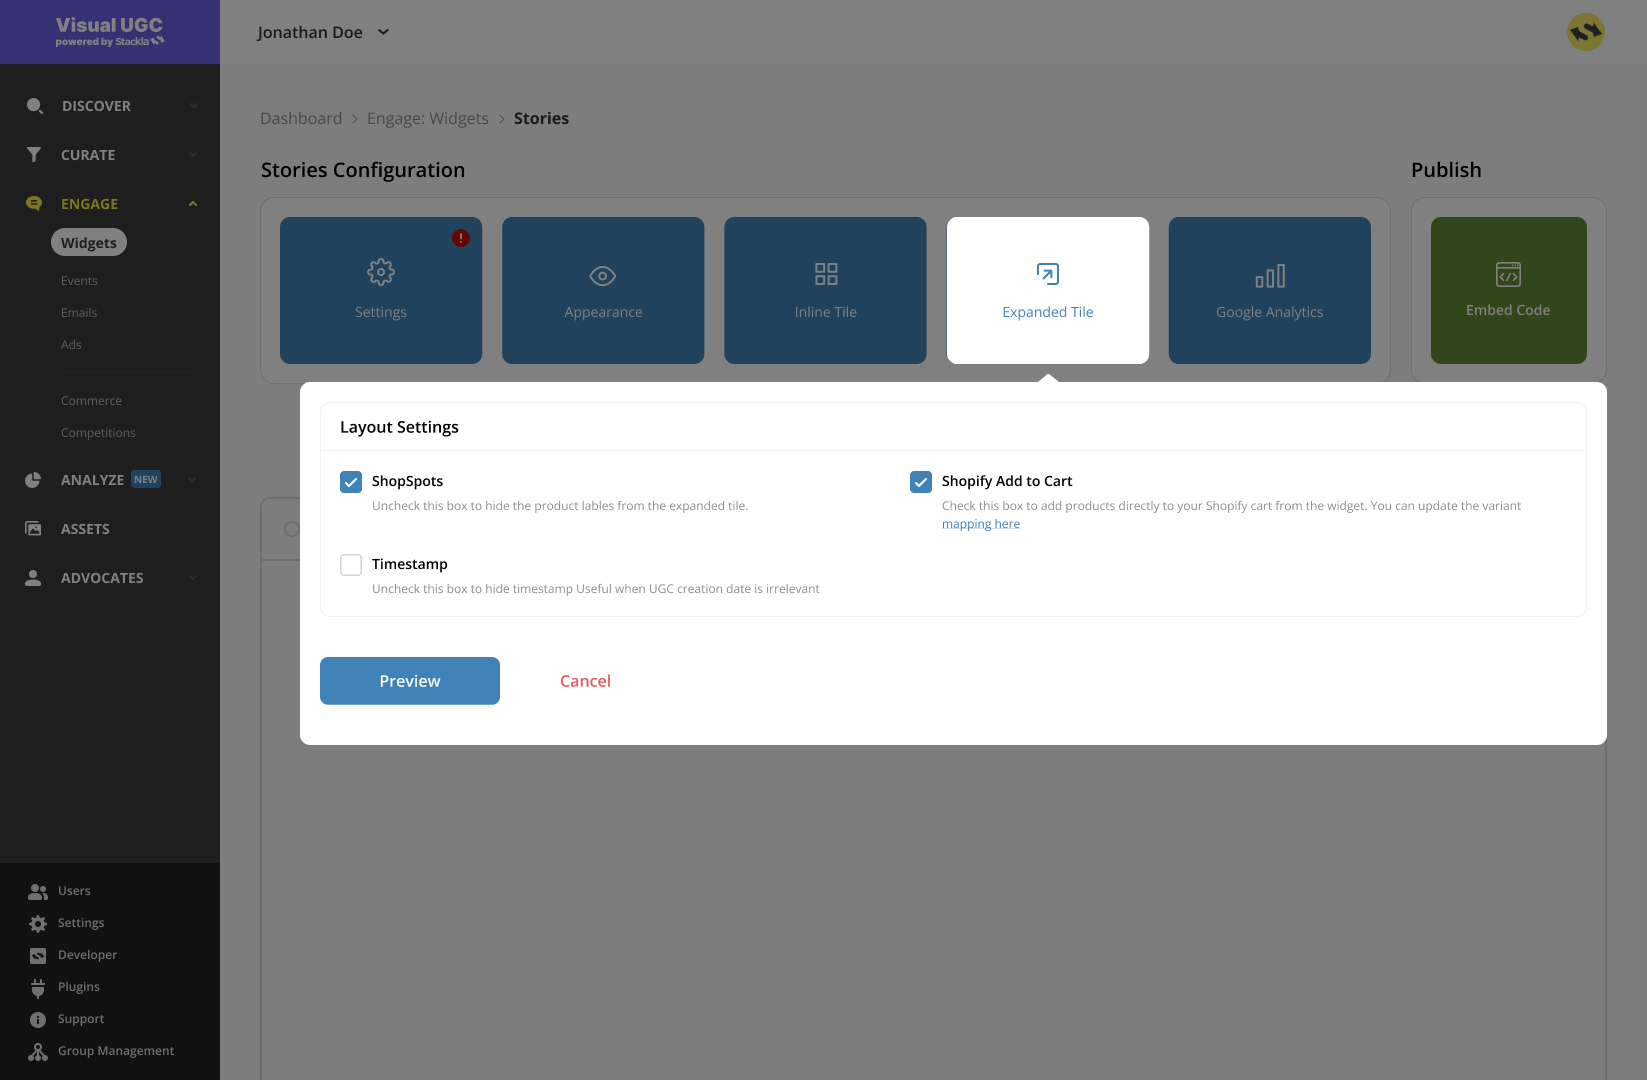Image resolution: width=1647 pixels, height=1080 pixels.
Task: Open the Embed Code tile
Action: click(x=1508, y=290)
